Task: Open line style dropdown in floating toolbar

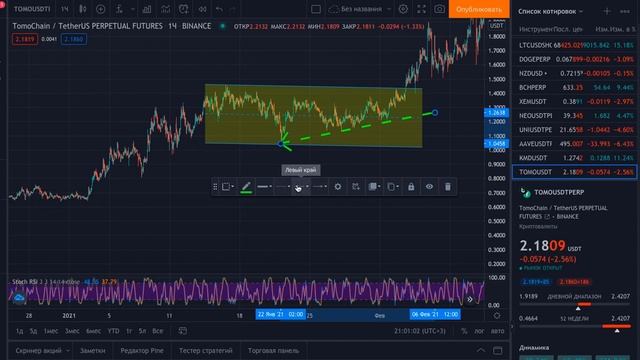Action: tap(283, 187)
